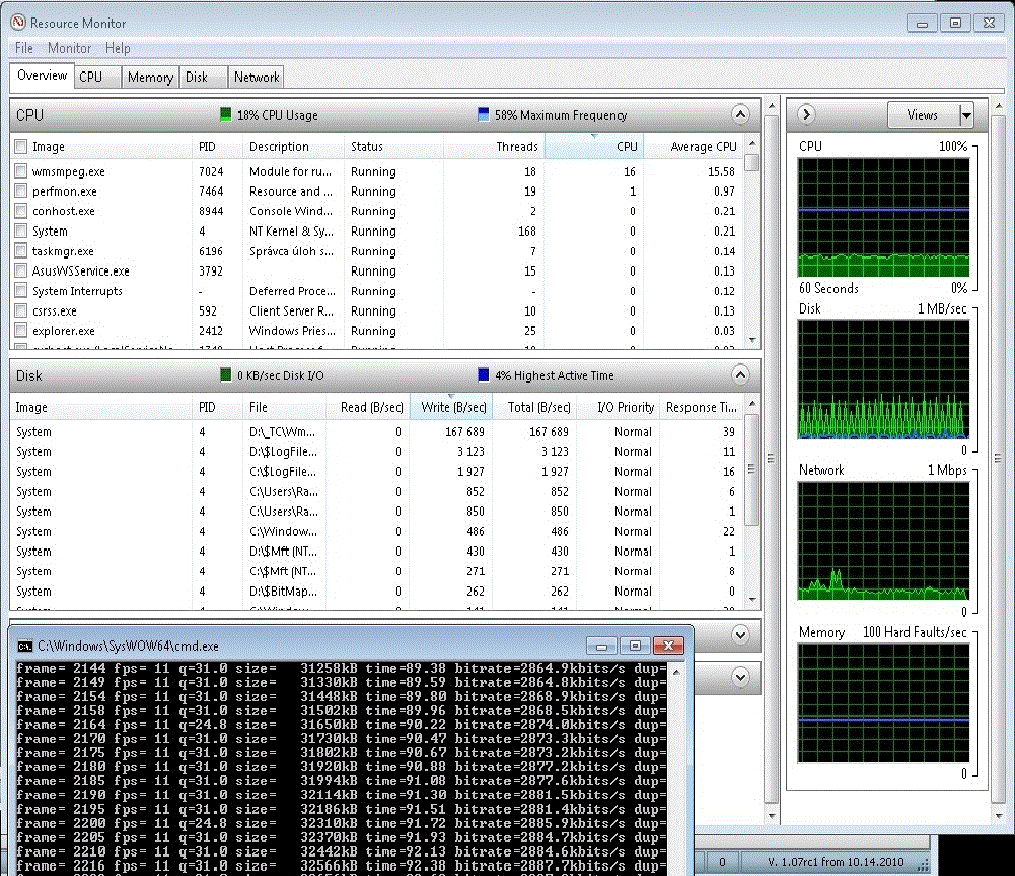Select the wmsmpeg.exe process name
Screen dimensions: 1015x876
coord(68,172)
